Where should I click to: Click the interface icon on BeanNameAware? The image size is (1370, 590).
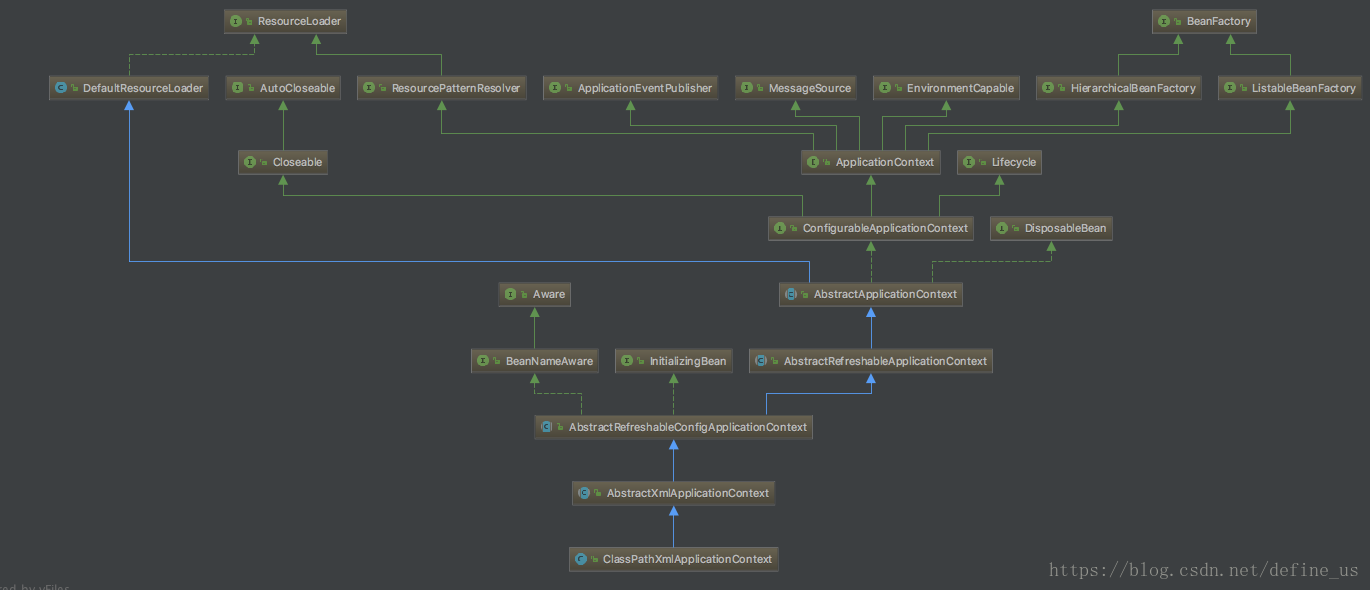coord(484,361)
